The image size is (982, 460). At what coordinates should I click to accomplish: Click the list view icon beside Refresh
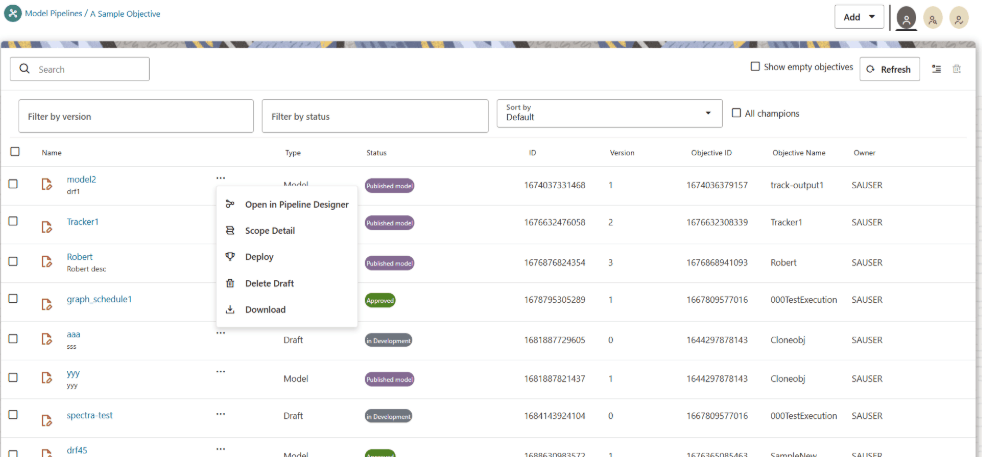[937, 69]
